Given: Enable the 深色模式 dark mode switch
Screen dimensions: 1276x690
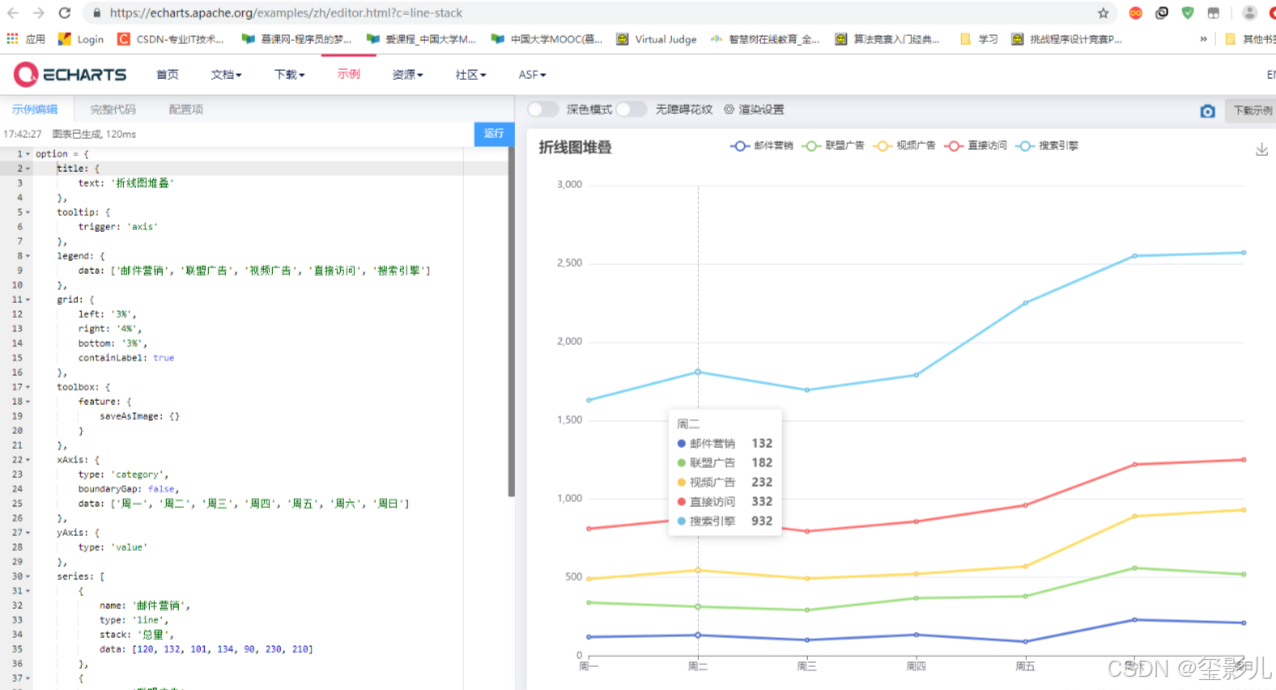Looking at the screenshot, I should click(541, 110).
